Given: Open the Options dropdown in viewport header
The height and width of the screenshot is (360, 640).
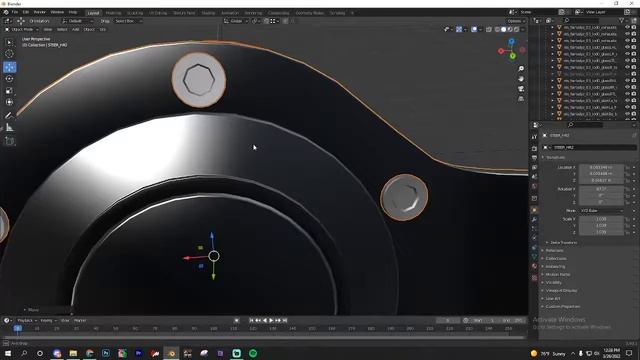Looking at the screenshot, I should [516, 21].
